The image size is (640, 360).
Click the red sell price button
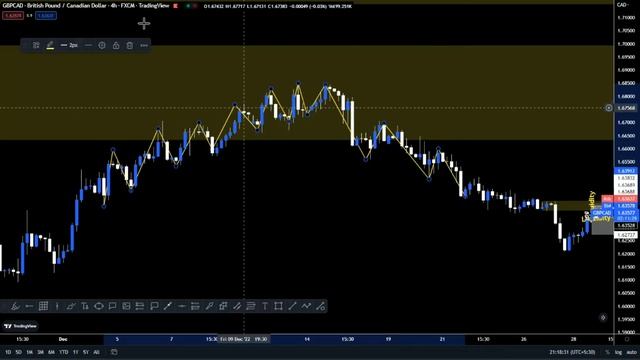[x=13, y=16]
